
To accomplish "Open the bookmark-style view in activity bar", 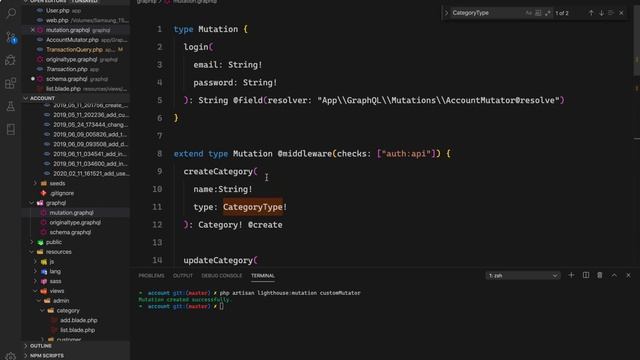I will pos(11,129).
